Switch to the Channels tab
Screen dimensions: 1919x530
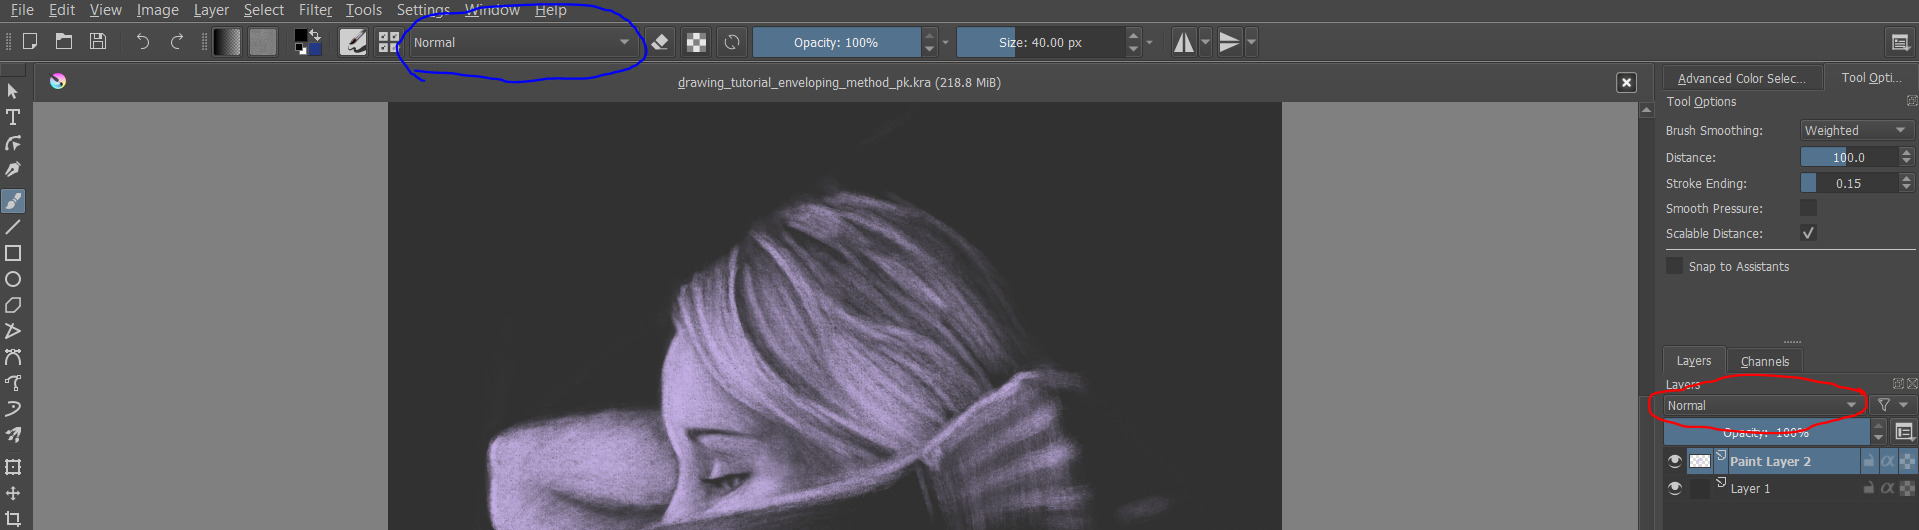[1765, 361]
